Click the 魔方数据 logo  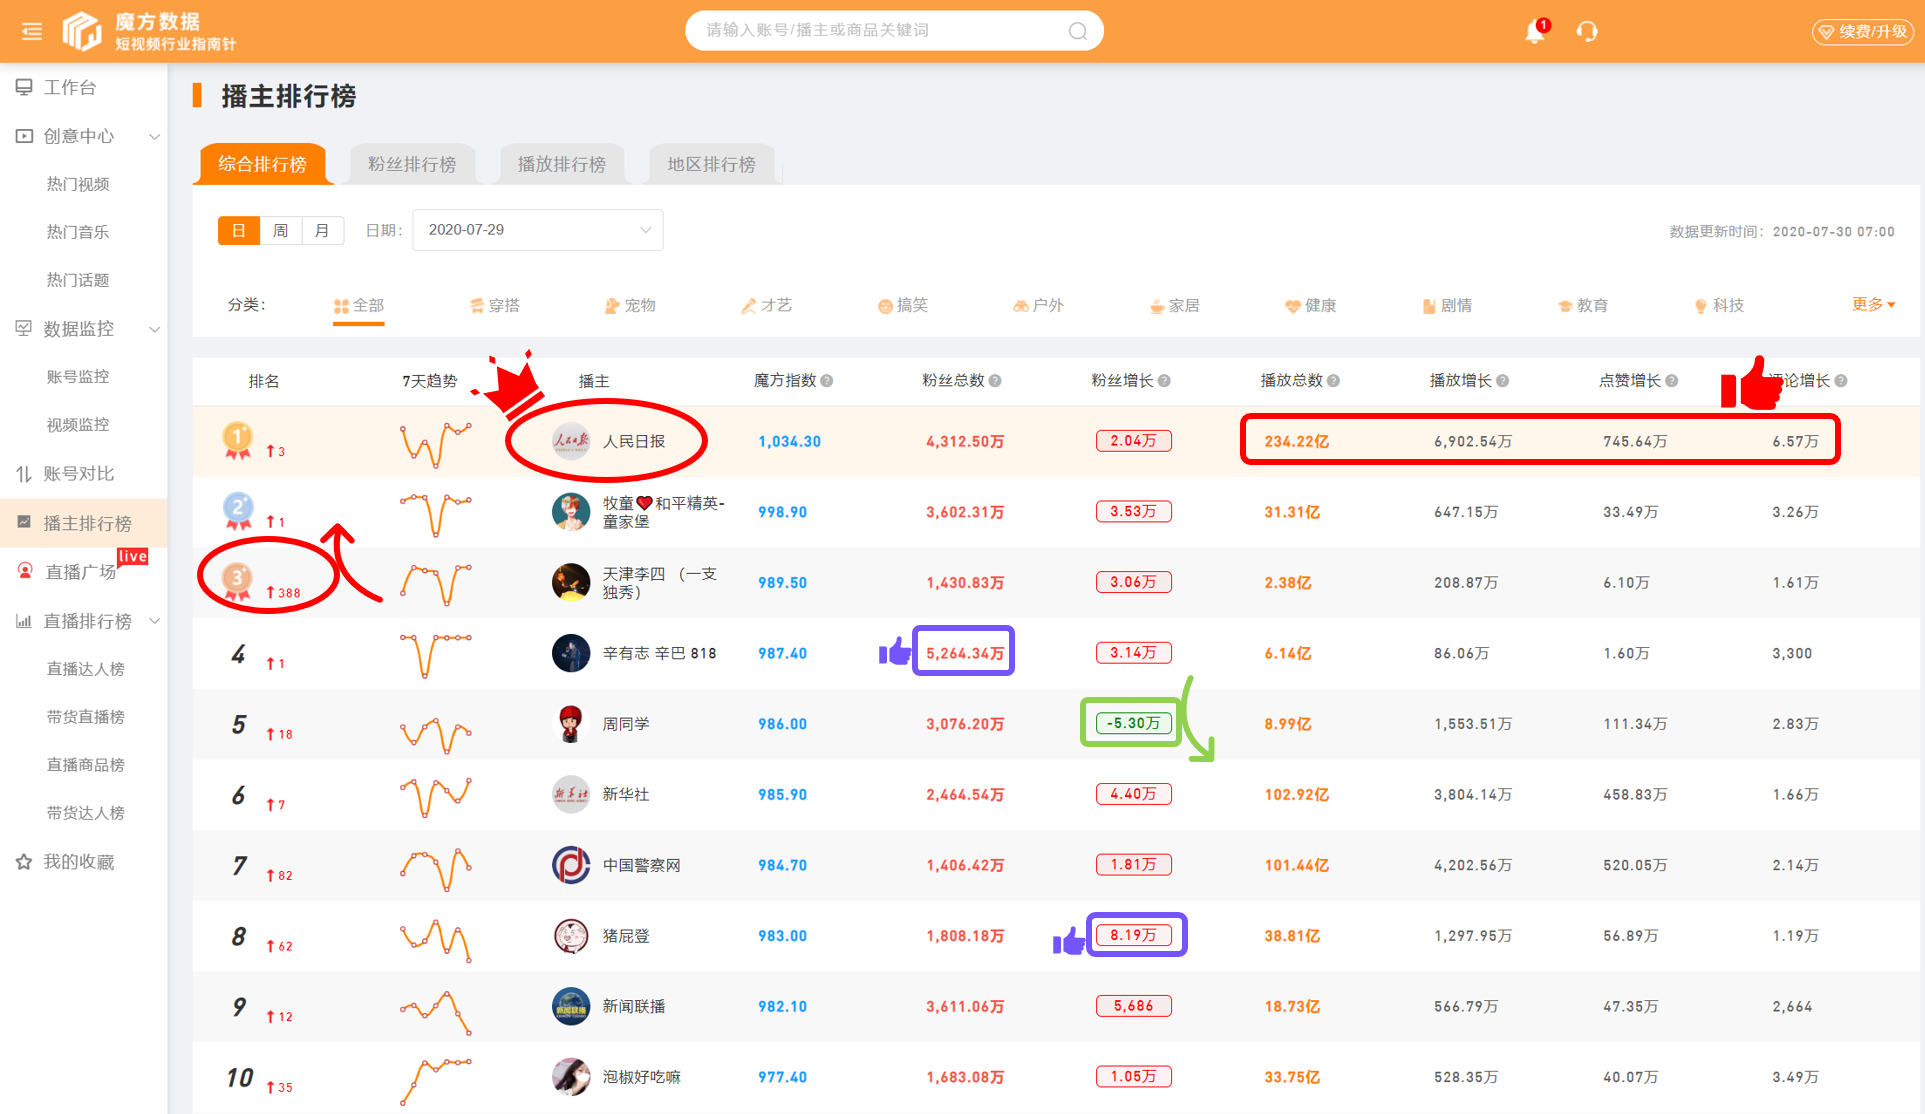(x=150, y=31)
